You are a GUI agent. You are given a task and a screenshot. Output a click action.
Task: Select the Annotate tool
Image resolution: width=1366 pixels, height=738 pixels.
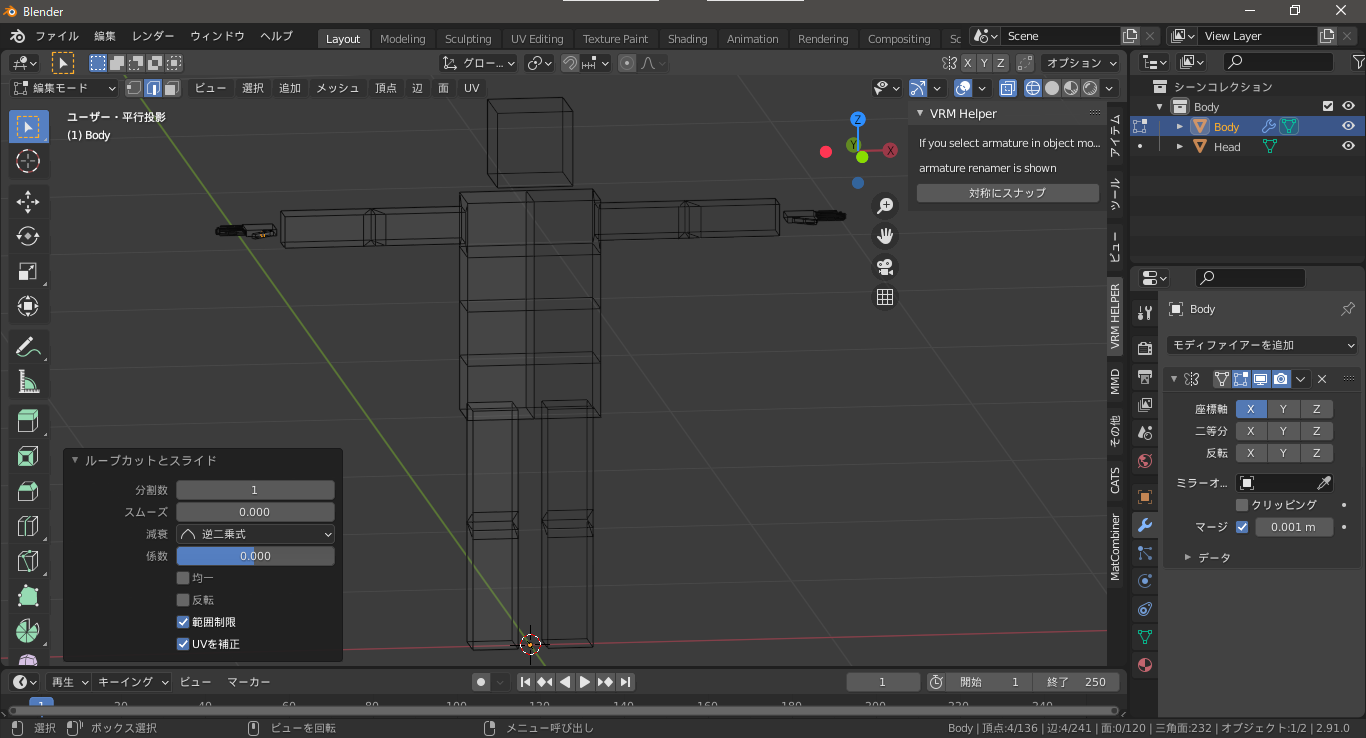point(28,347)
